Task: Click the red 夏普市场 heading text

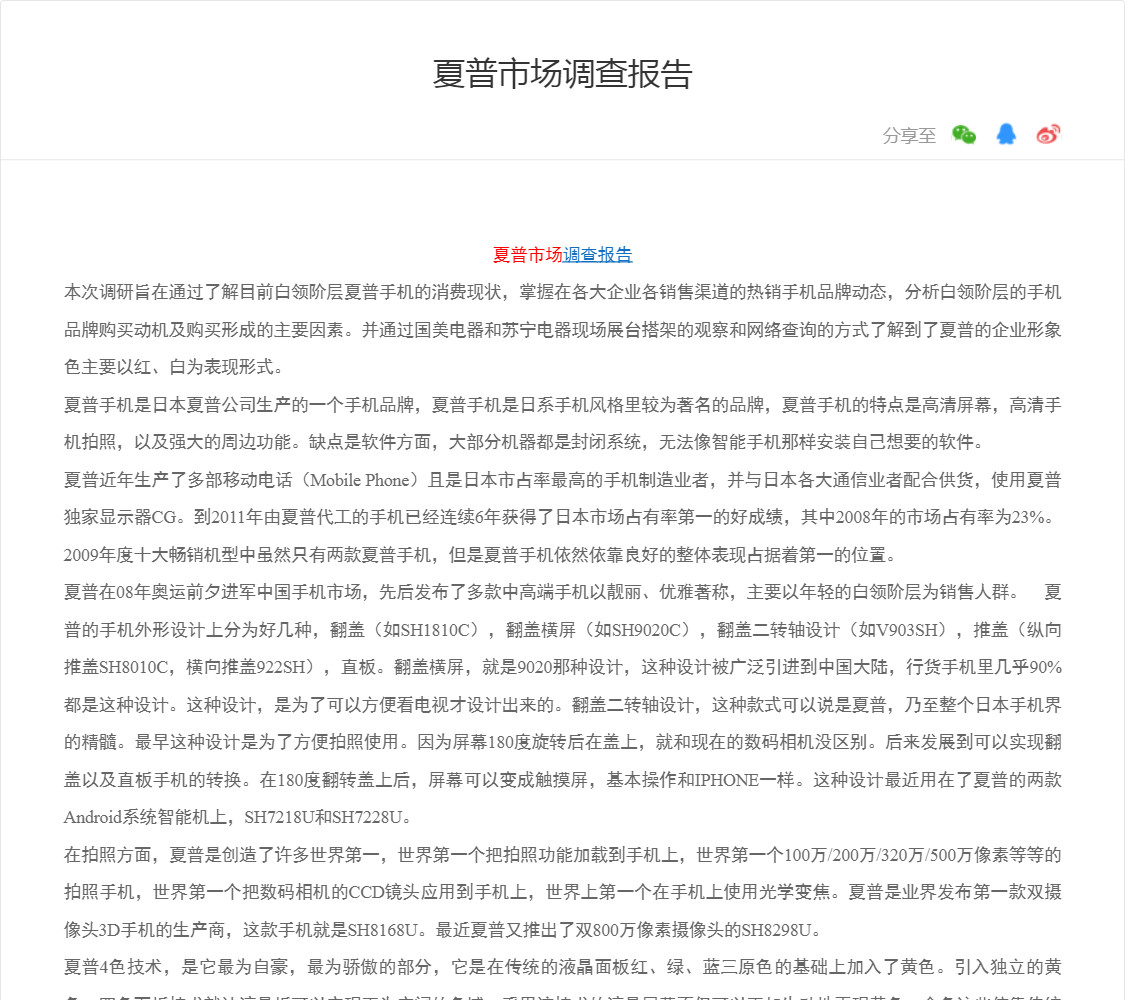Action: tap(528, 255)
